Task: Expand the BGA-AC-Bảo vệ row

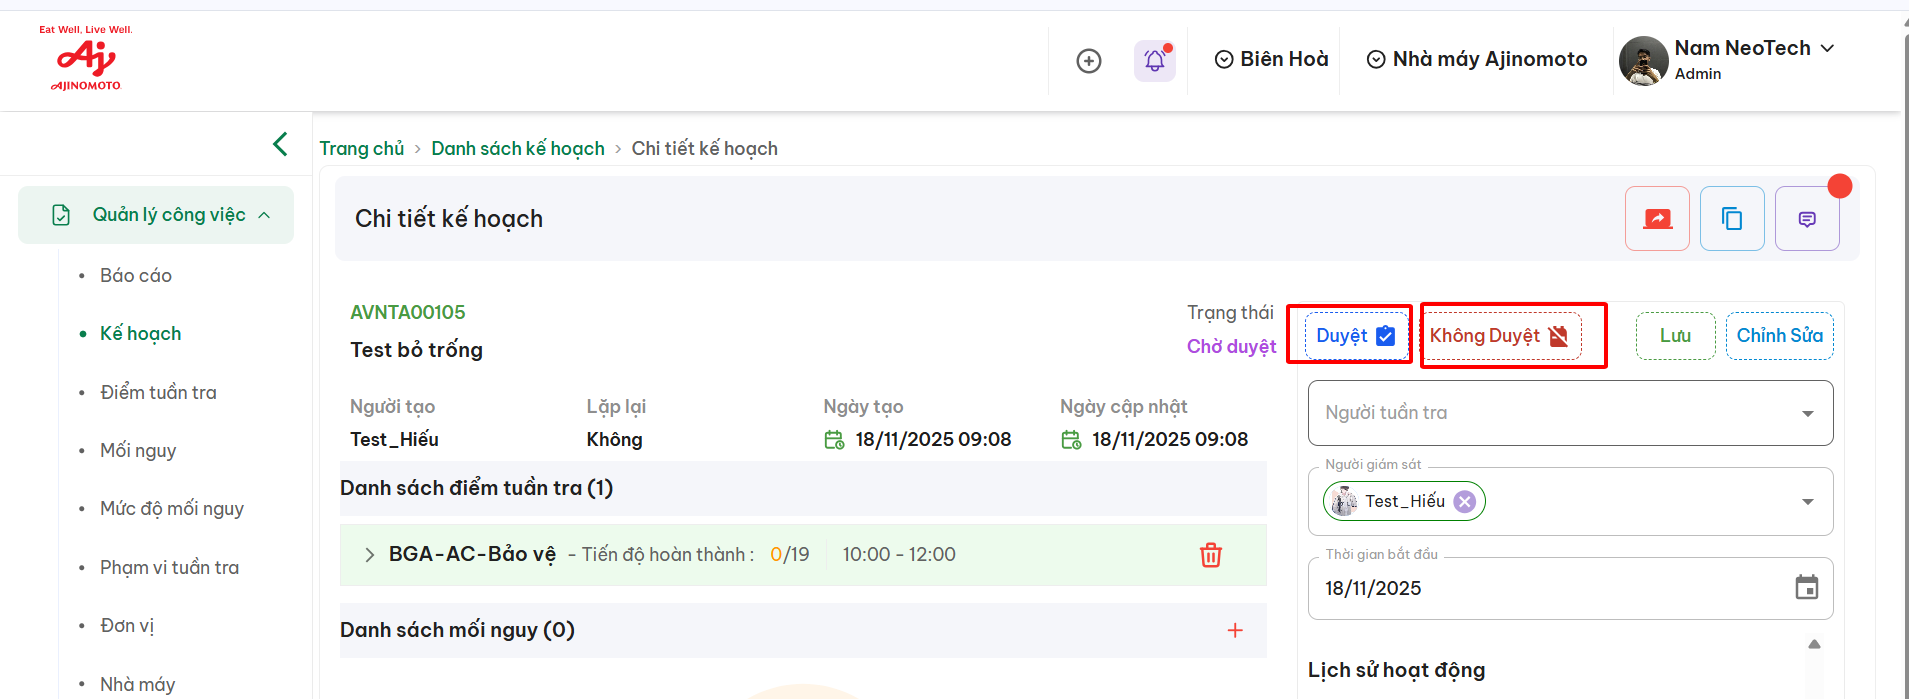Action: pos(369,555)
